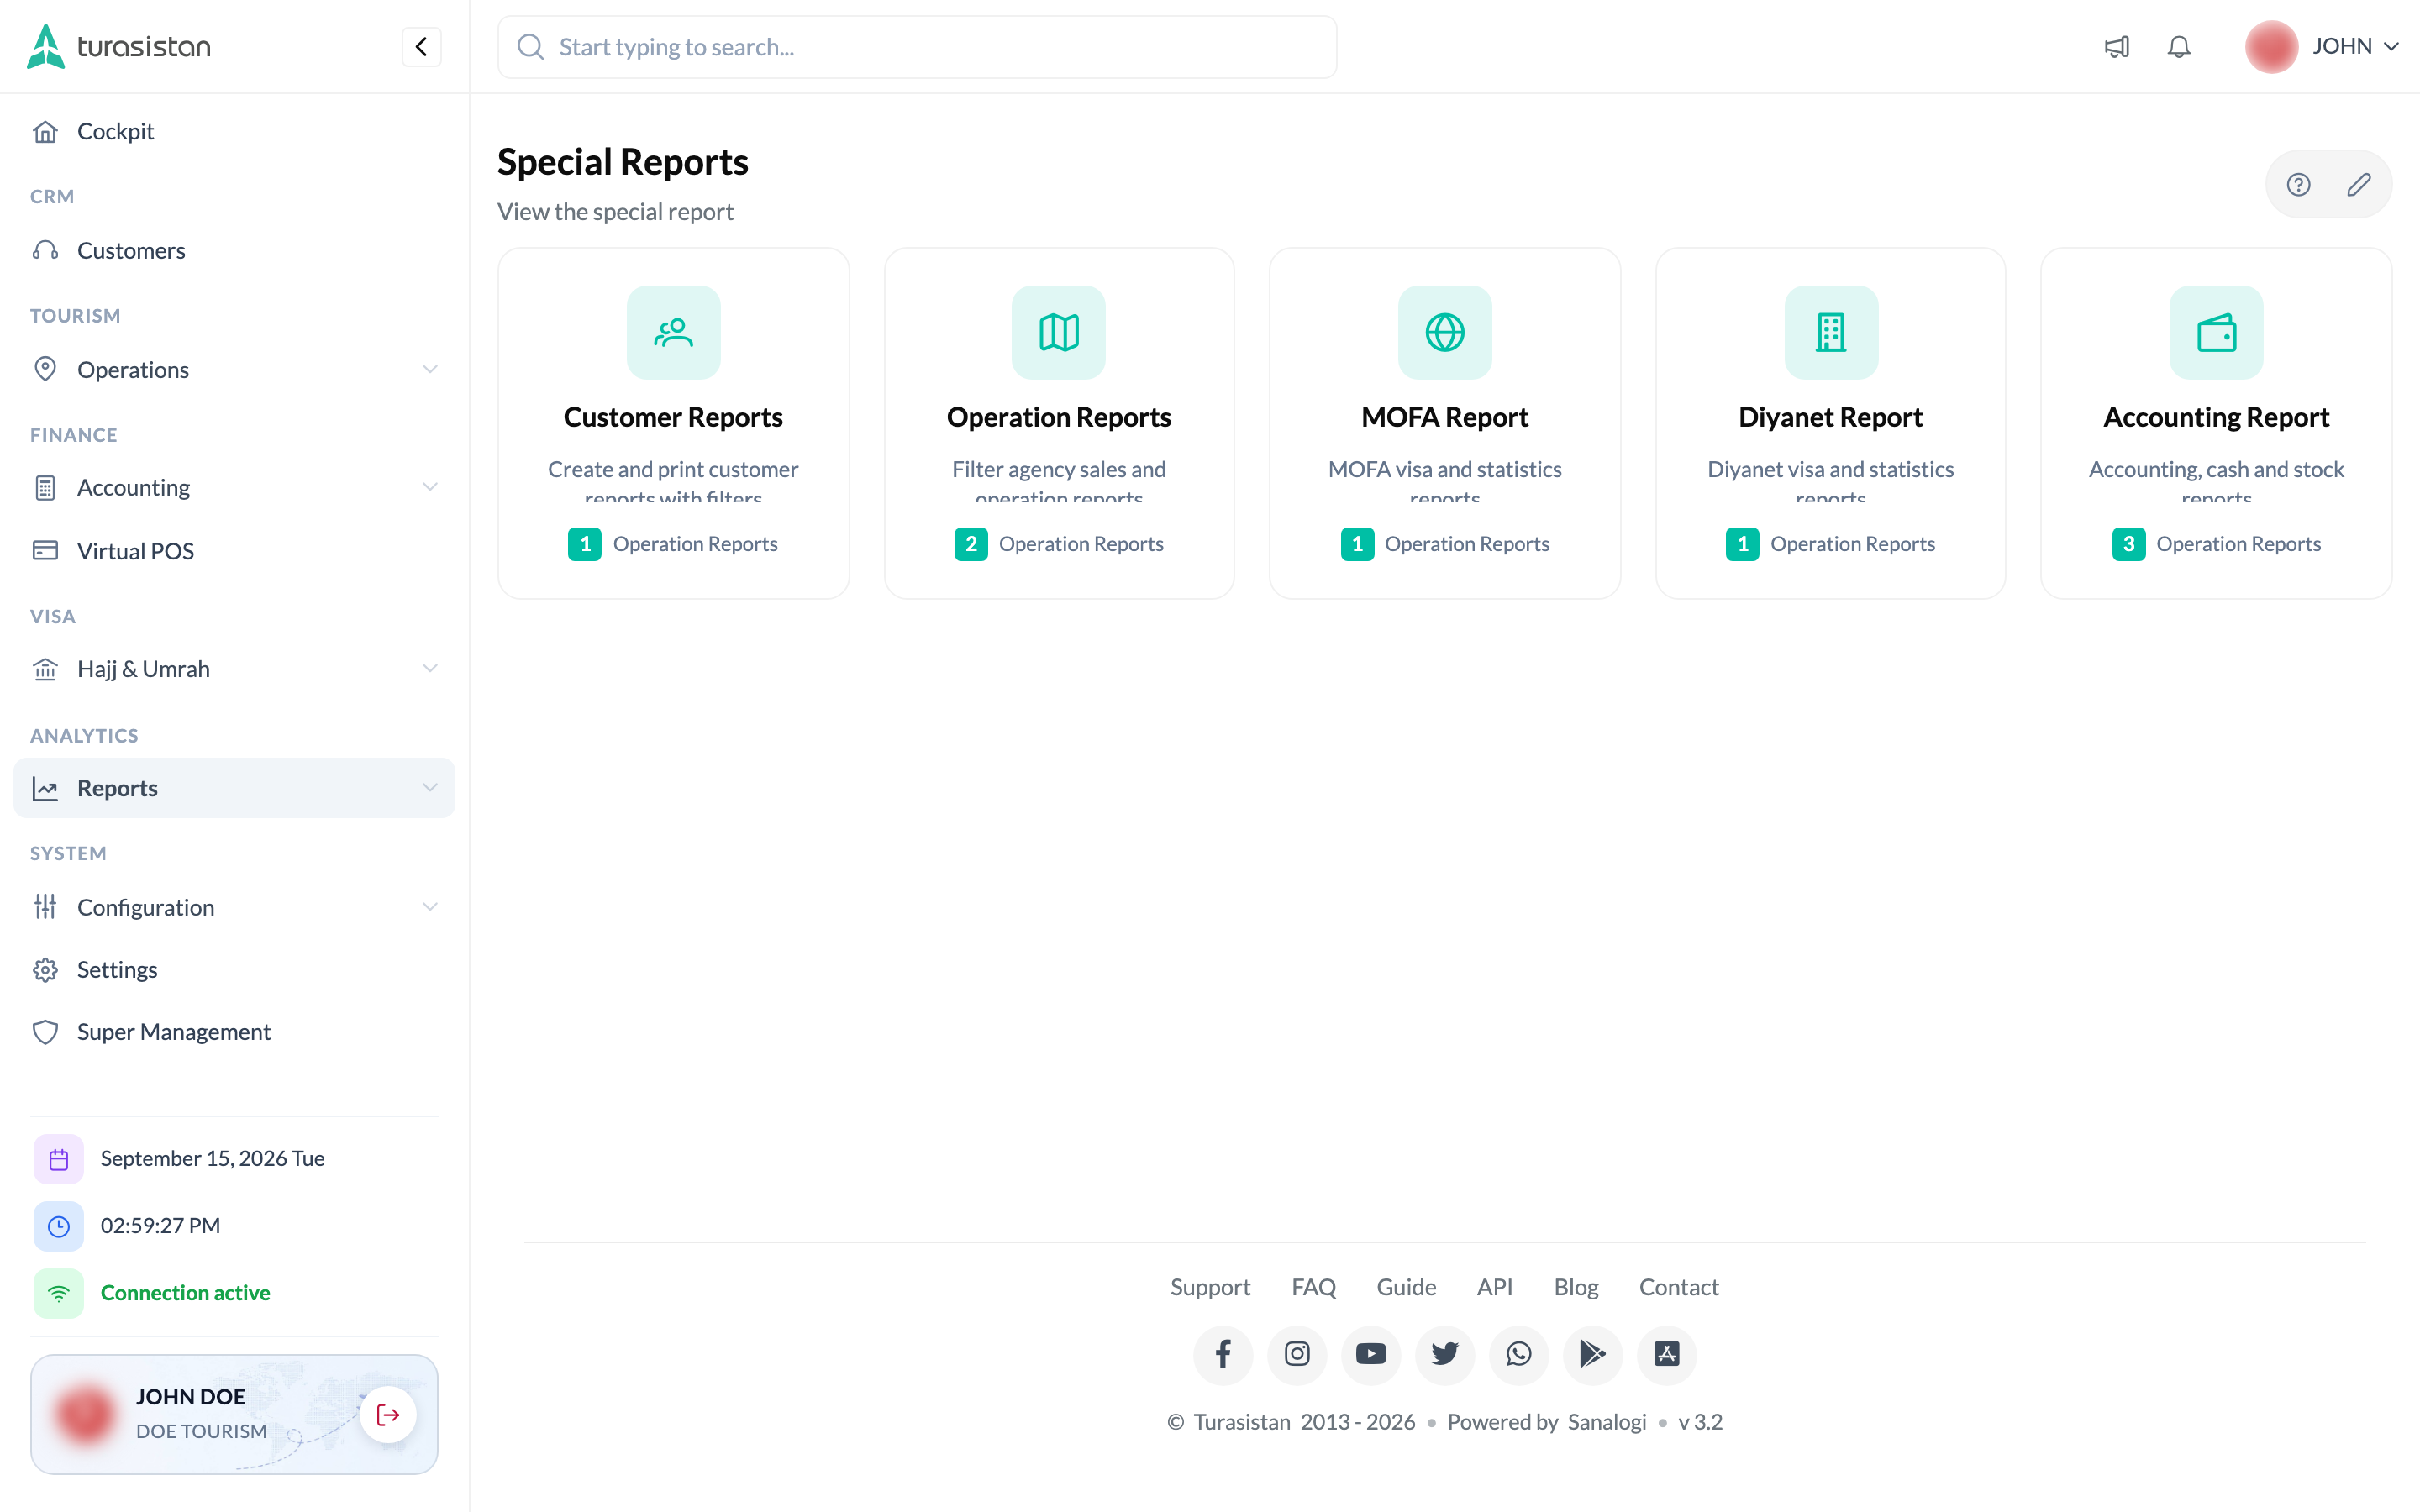Click the Turasistan logo
2420x1512 pixels.
[x=119, y=47]
